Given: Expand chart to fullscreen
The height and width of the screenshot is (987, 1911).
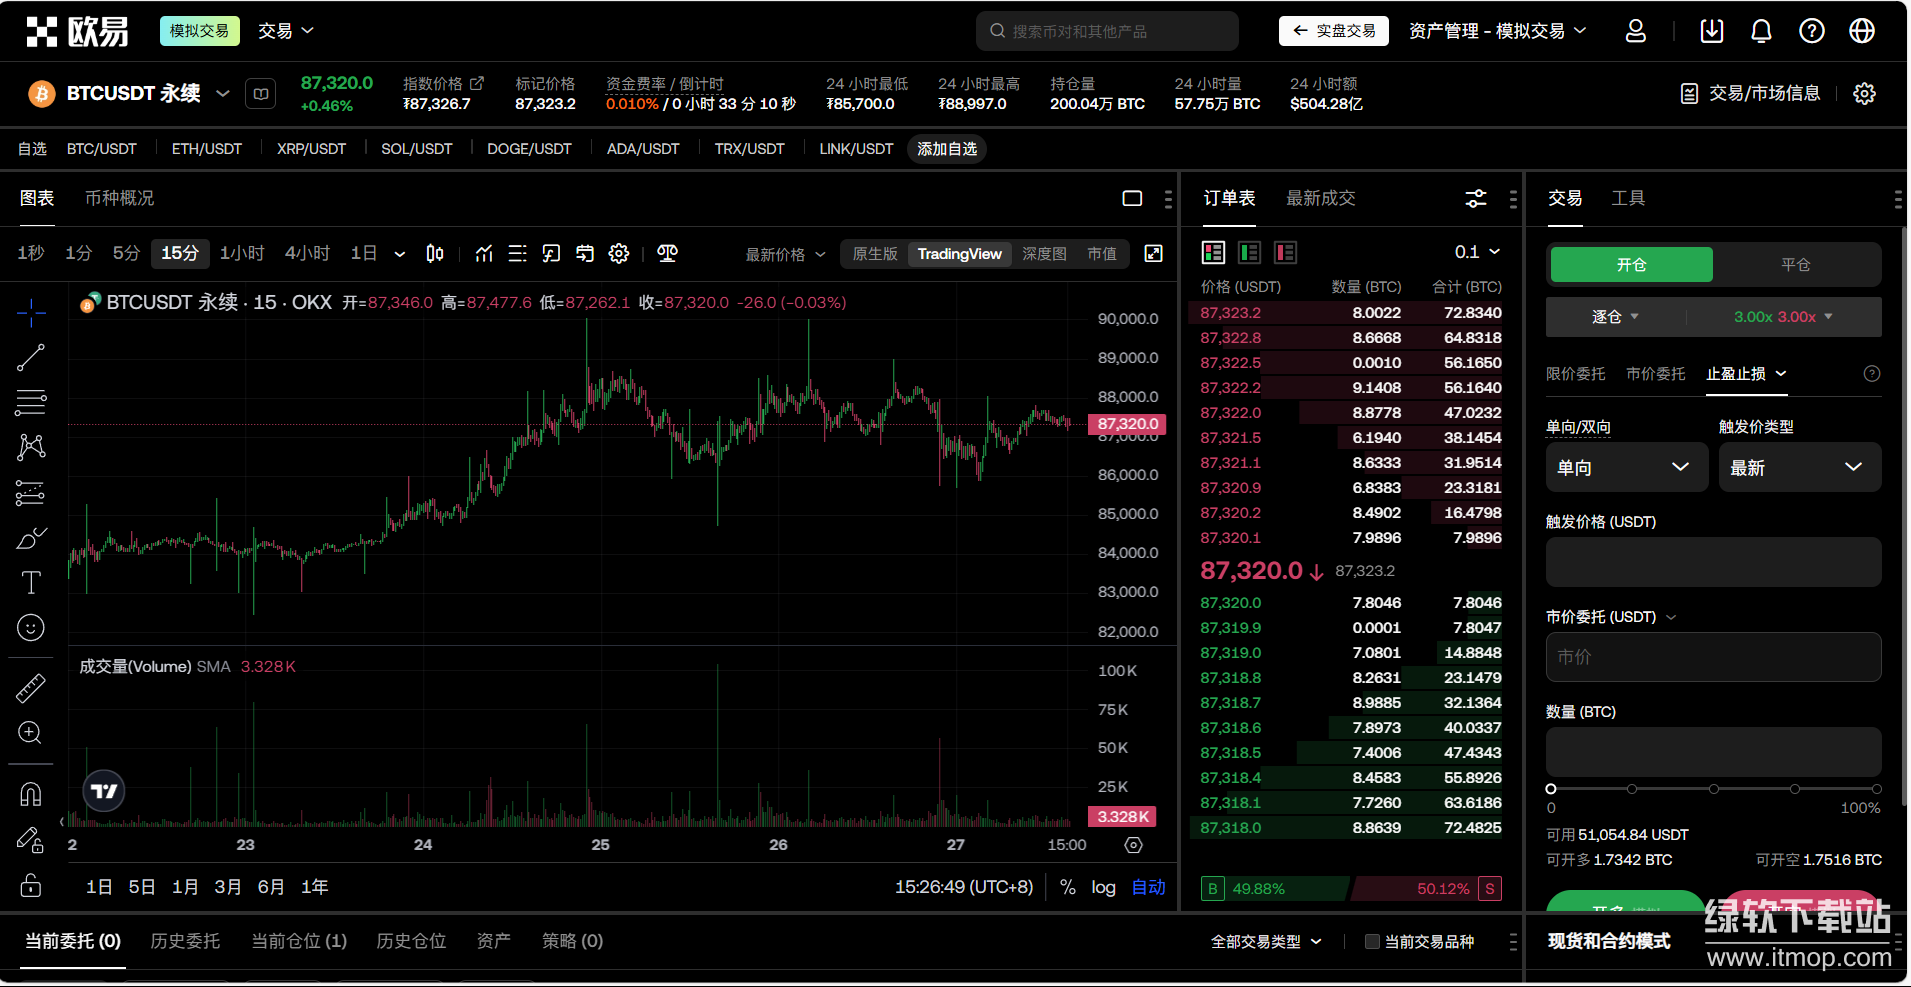Looking at the screenshot, I should coord(1153,254).
